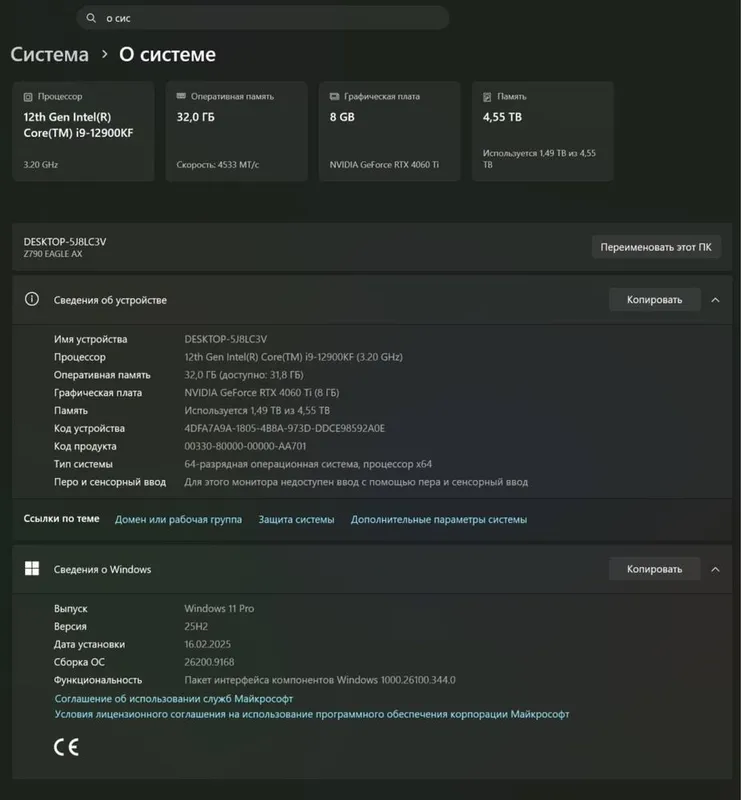Click the Оперативная память card icon
Screen dimensions: 741x800
pos(181,96)
